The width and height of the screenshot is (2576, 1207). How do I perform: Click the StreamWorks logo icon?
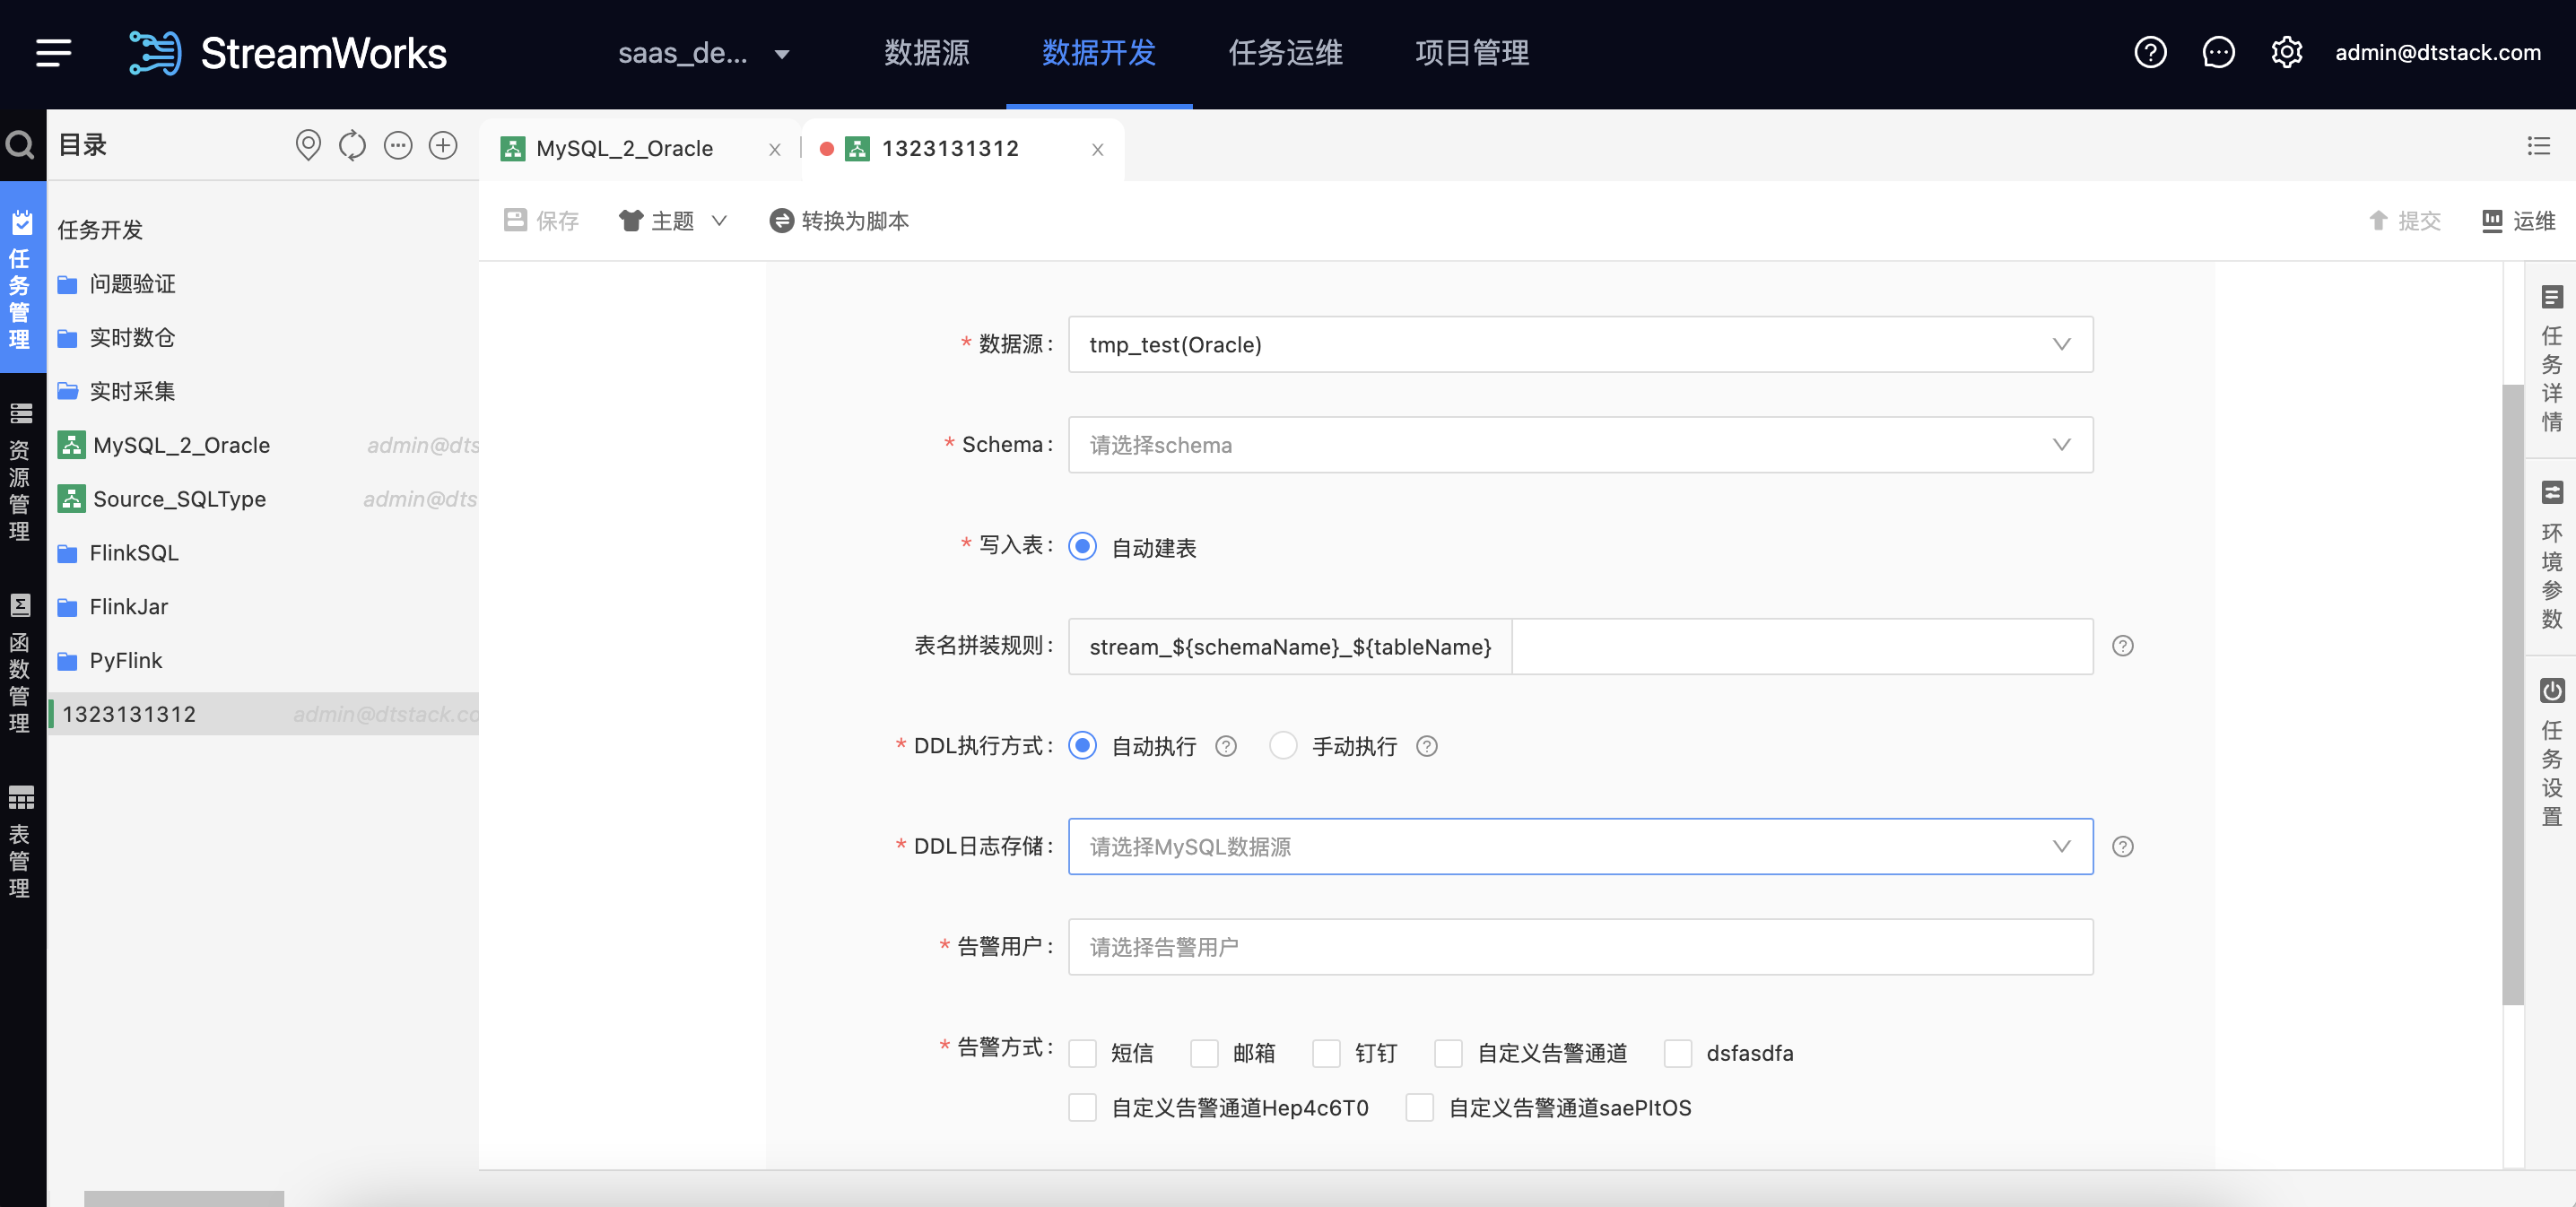155,53
